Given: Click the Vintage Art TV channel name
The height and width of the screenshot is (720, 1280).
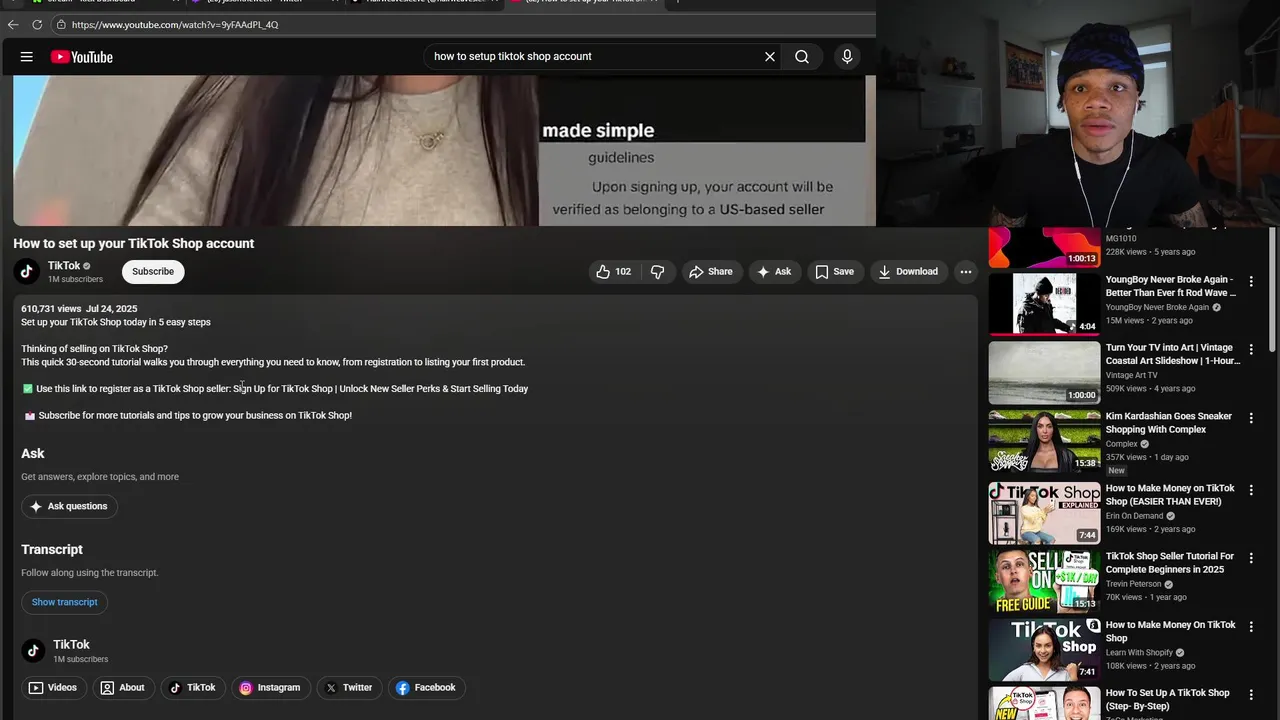Looking at the screenshot, I should (1131, 375).
